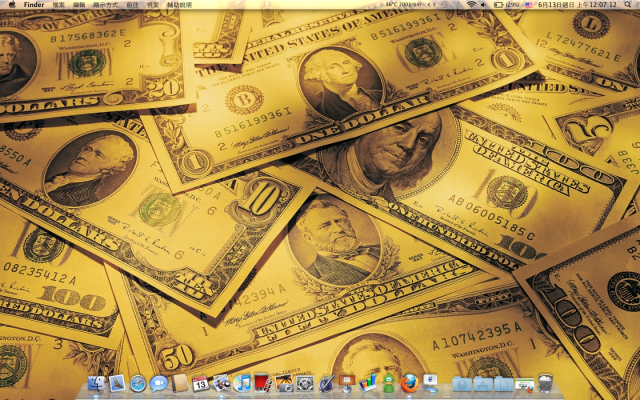Open the 編輯 (Edit) menu
Viewport: 640px width, 400px height.
(79, 4)
